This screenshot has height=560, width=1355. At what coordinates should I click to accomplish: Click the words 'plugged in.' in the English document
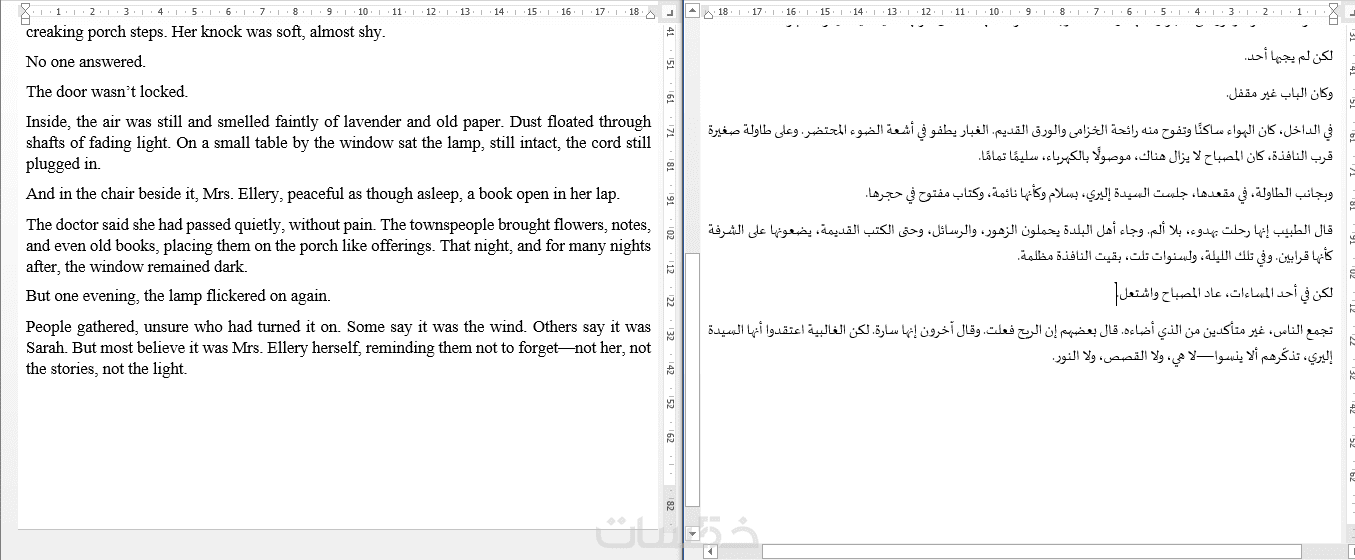63,165
